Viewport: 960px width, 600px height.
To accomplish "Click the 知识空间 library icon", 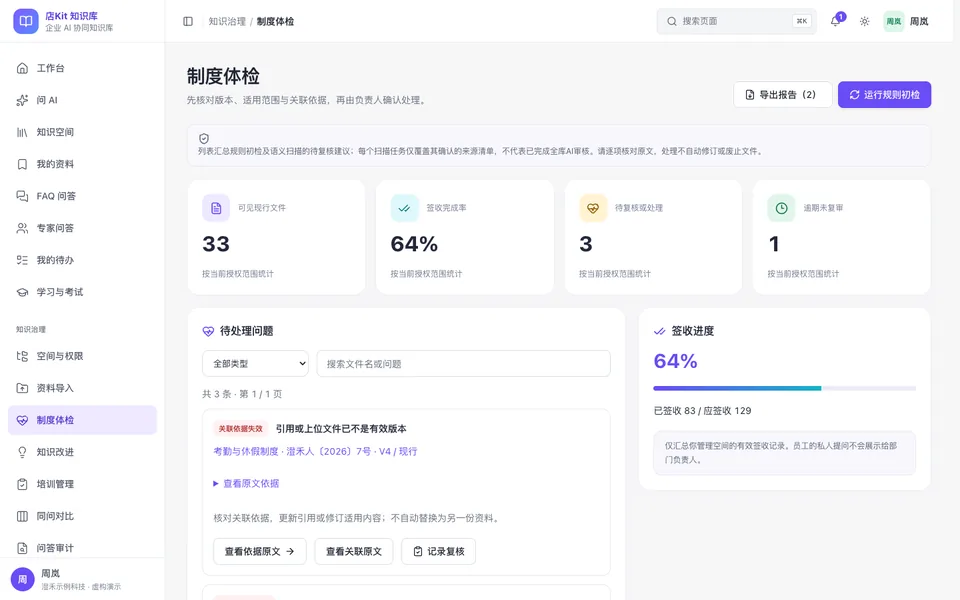I will [x=22, y=132].
